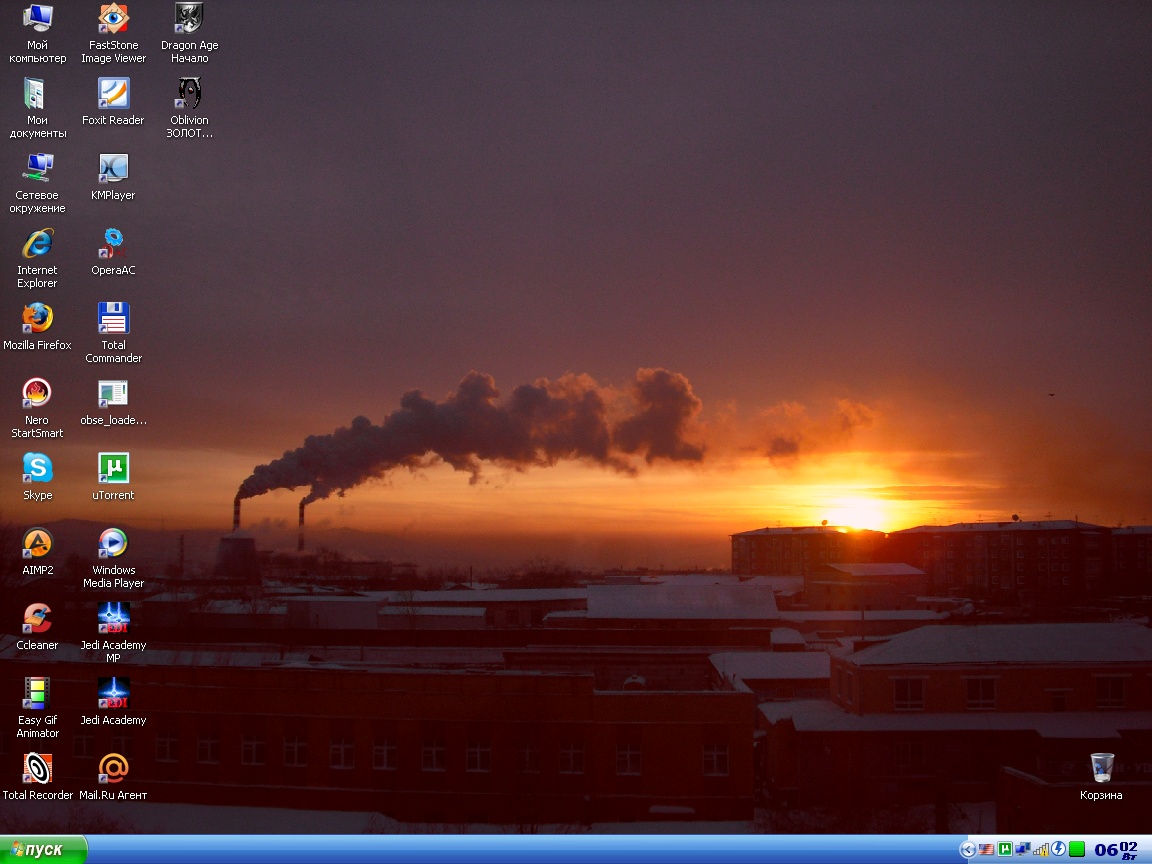Select the Корзина recycle bin
This screenshot has width=1152, height=864.
tap(1101, 769)
